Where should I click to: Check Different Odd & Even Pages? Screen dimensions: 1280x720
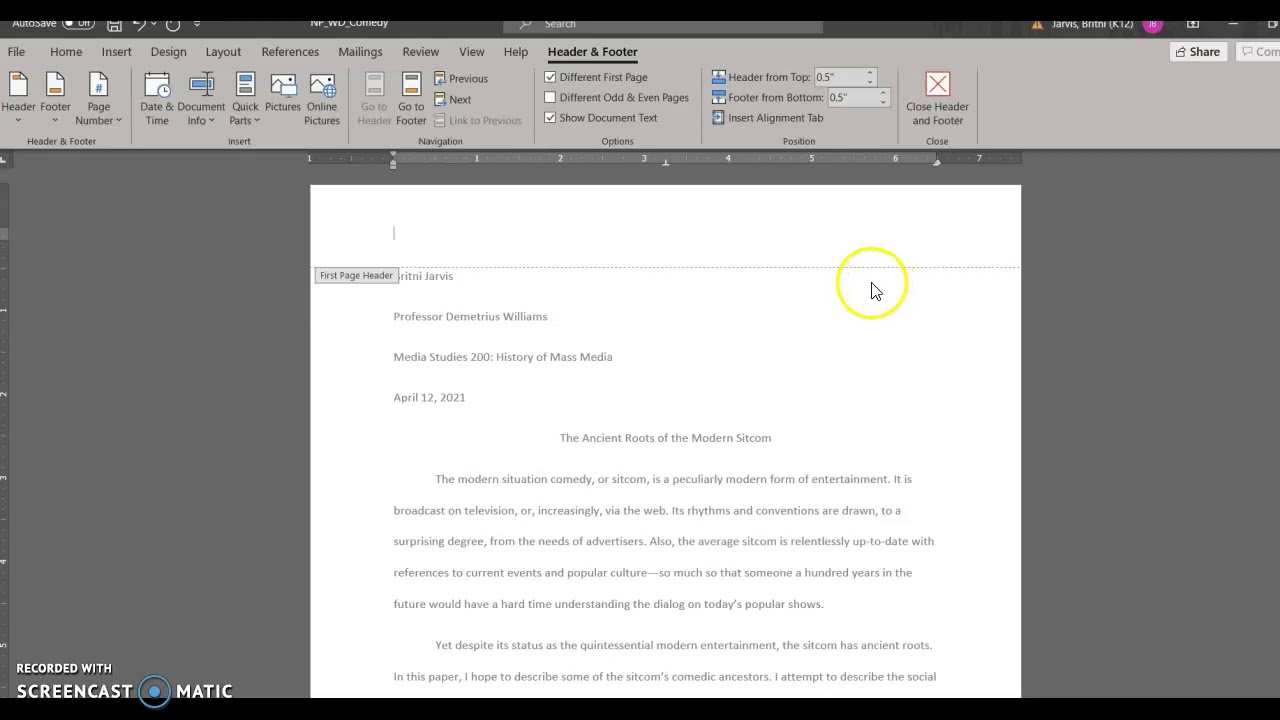[550, 97]
